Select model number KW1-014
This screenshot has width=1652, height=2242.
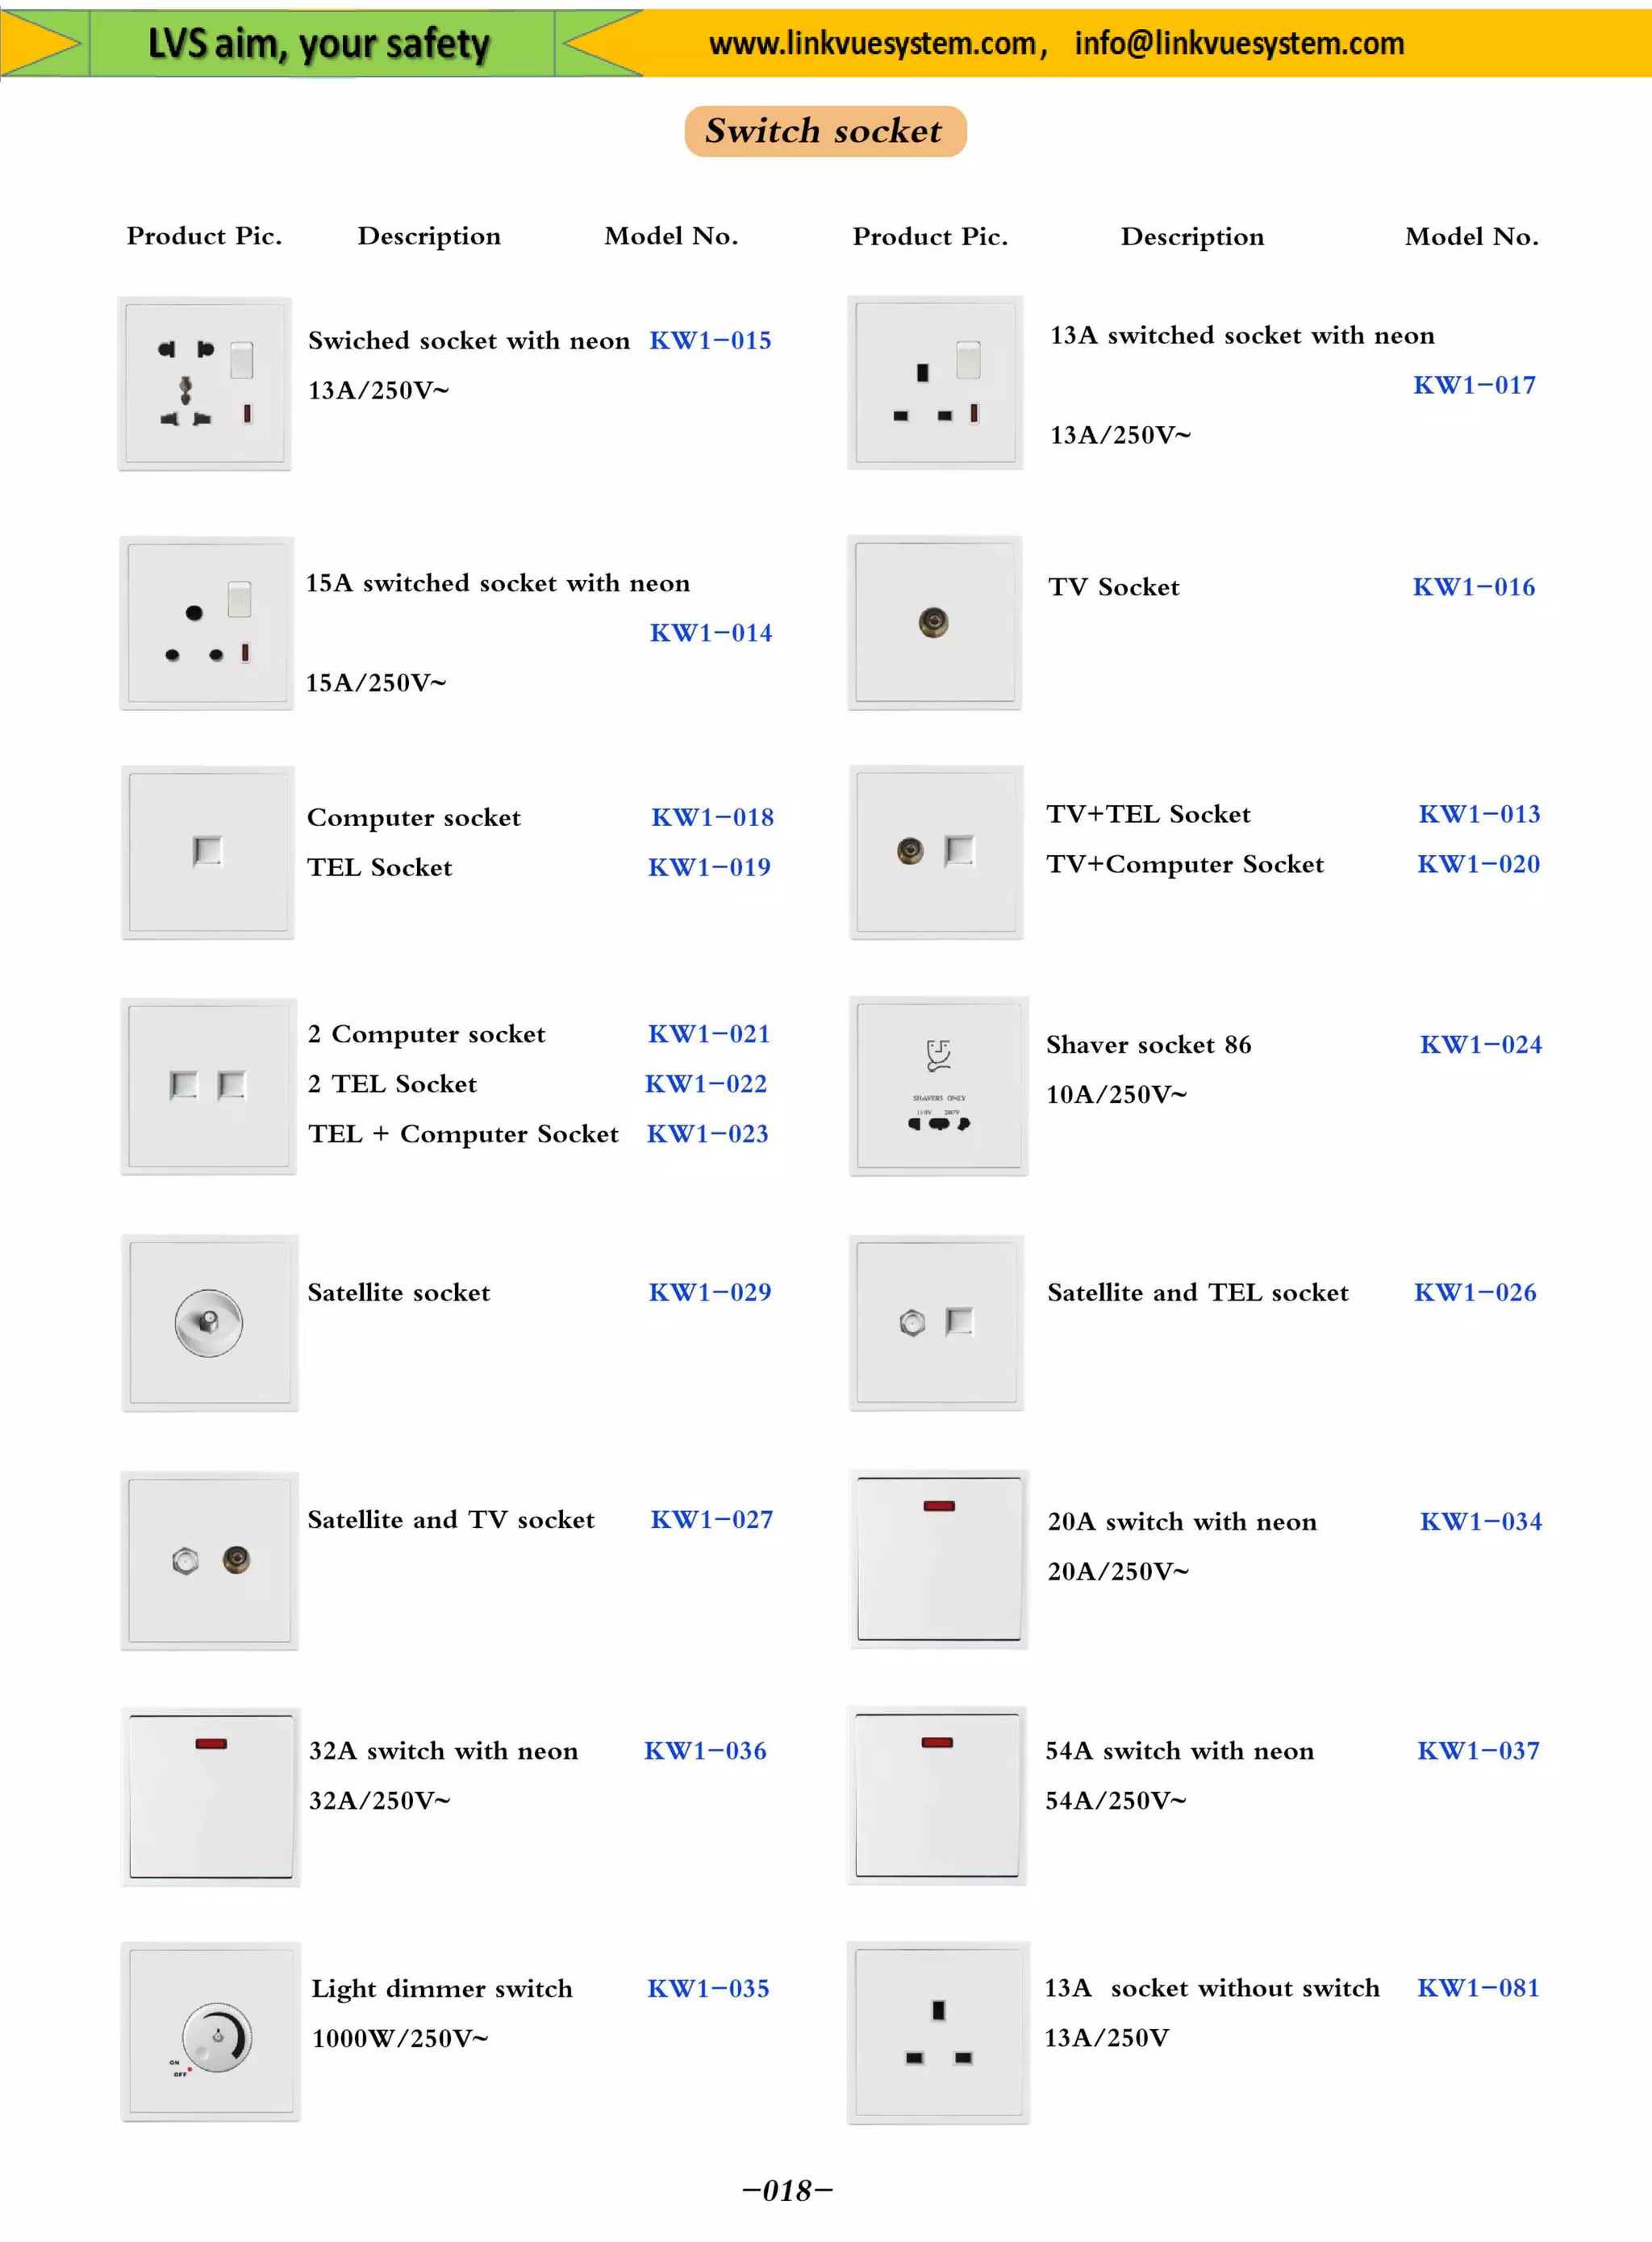pos(710,633)
